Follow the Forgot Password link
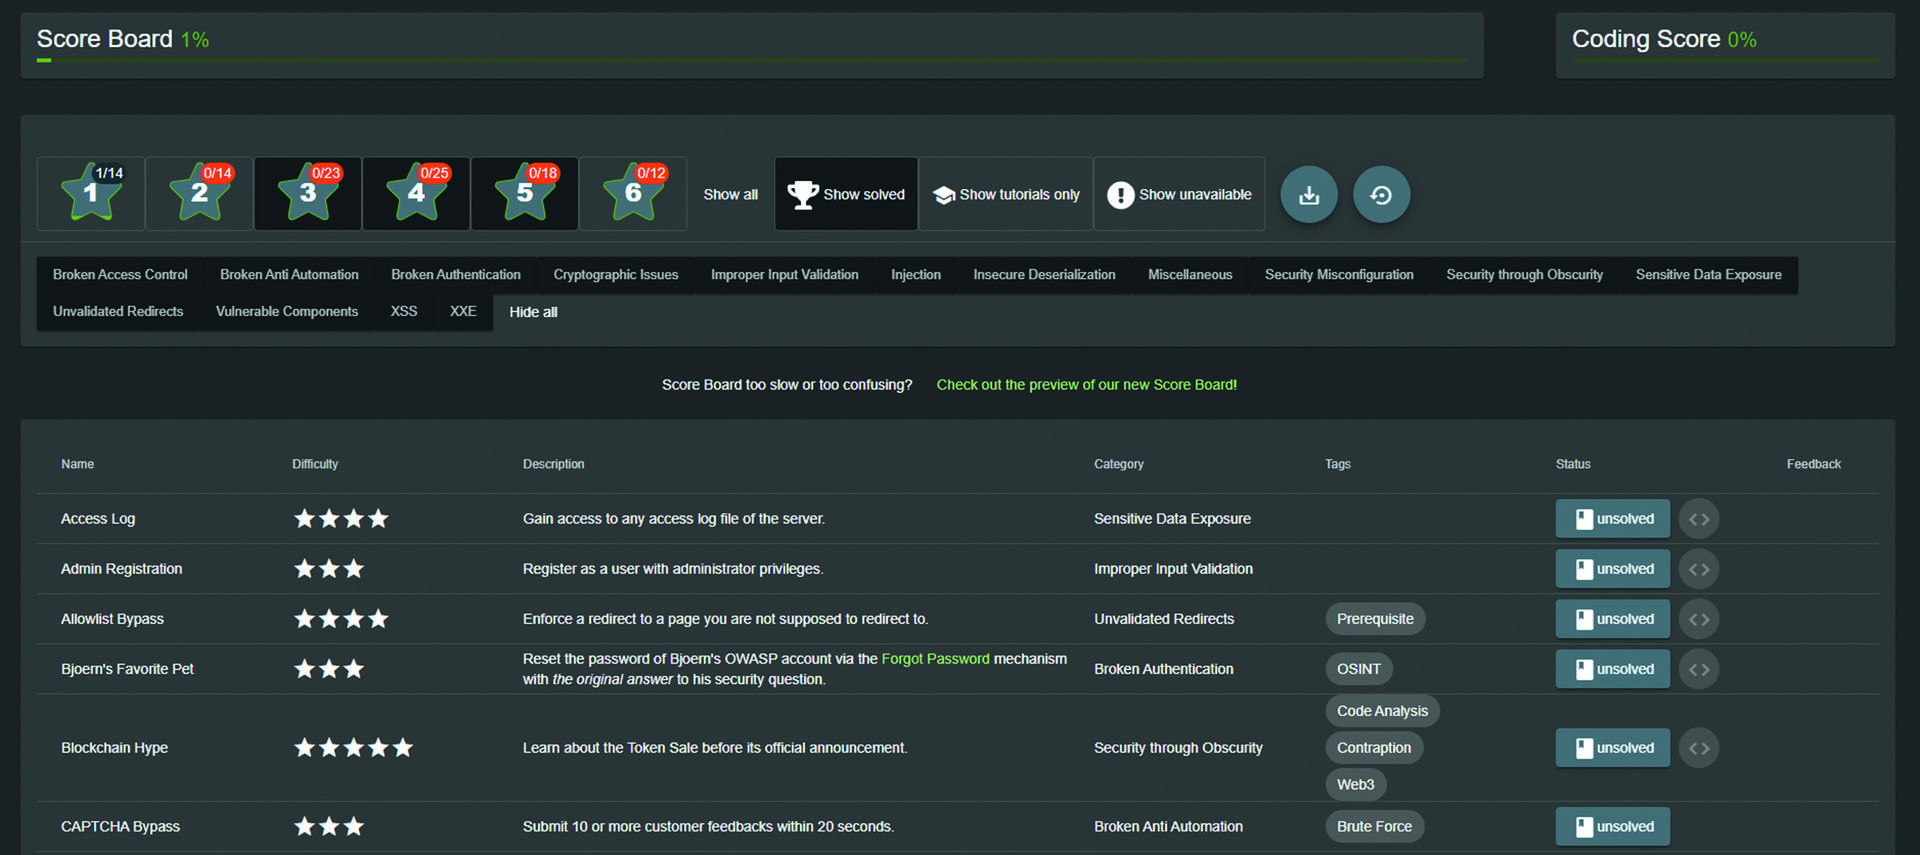Viewport: 1920px width, 855px height. (x=935, y=659)
